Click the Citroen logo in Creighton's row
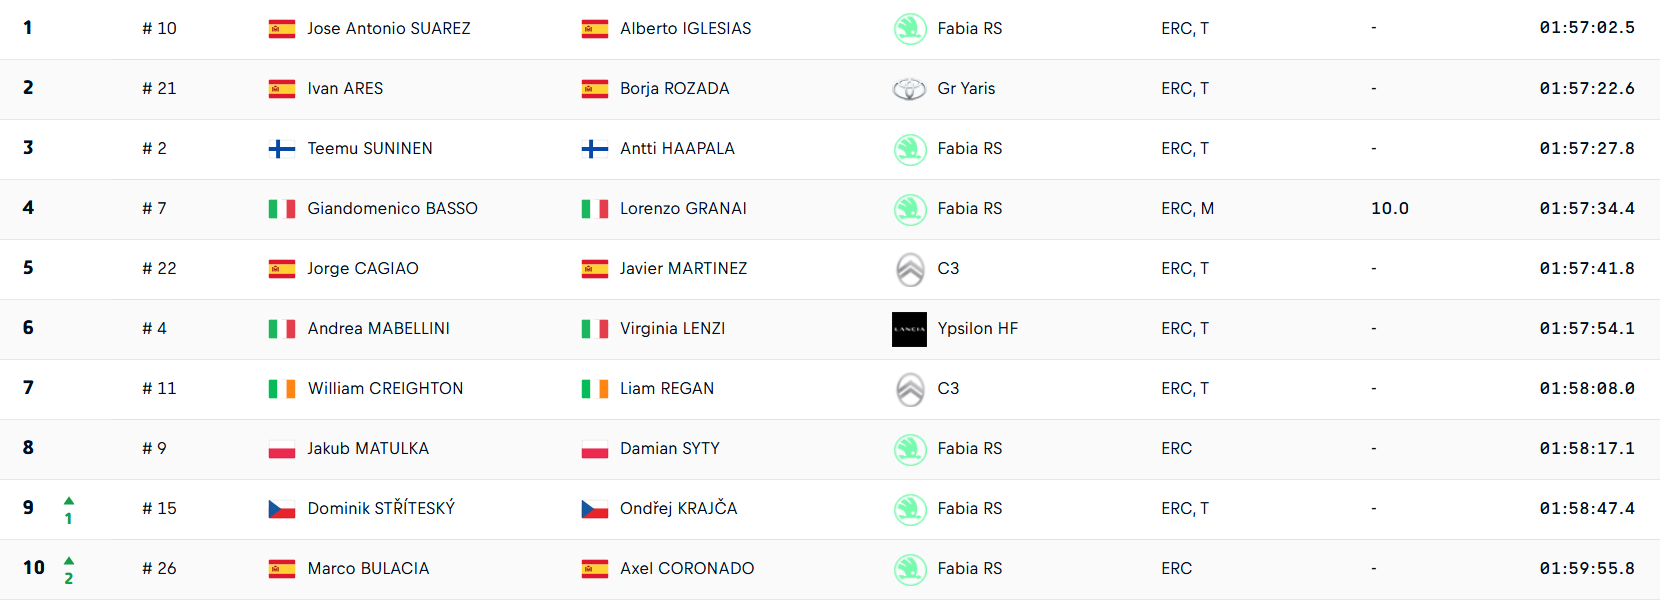The width and height of the screenshot is (1660, 601). pos(909,389)
